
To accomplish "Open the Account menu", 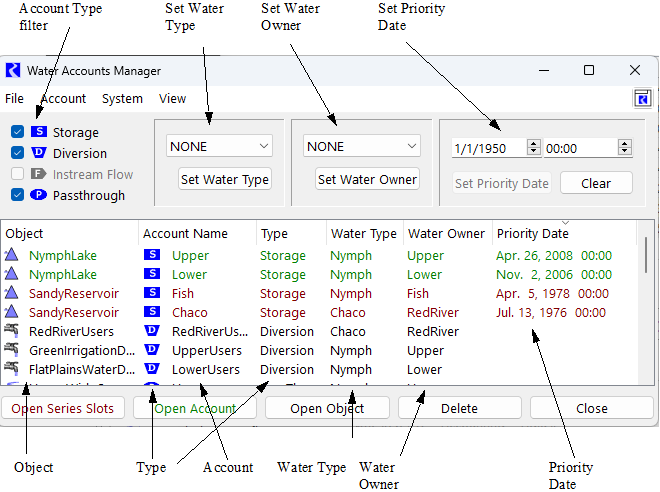I will tap(63, 99).
